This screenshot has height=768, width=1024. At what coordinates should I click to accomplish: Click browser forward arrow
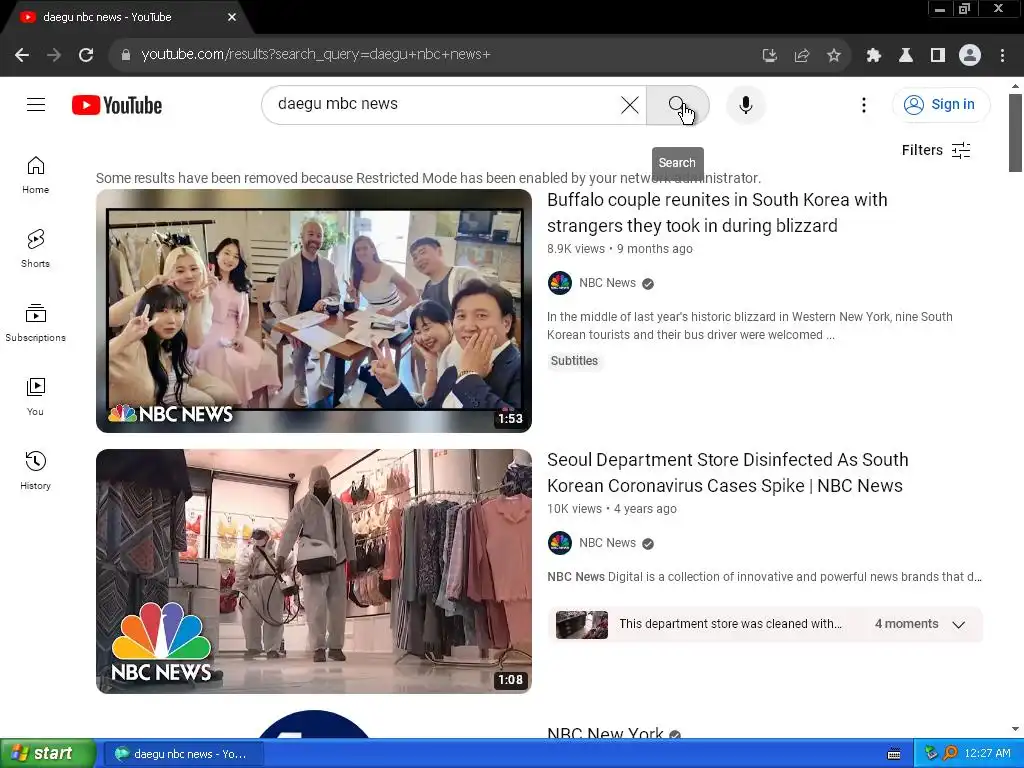(x=54, y=55)
